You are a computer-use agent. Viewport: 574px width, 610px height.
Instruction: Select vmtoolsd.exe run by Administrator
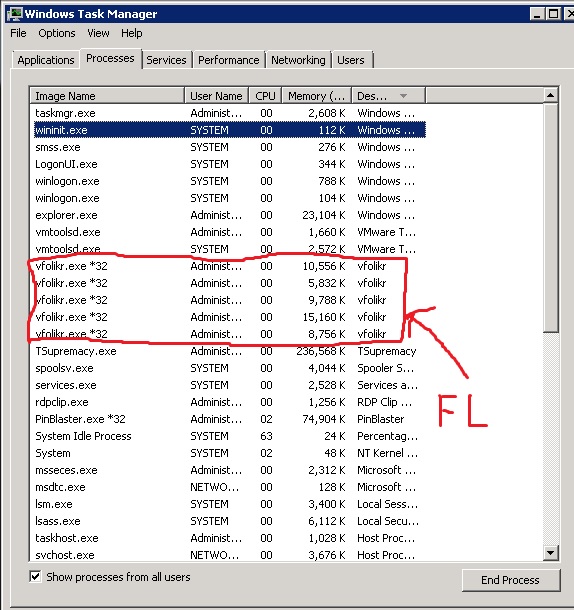(x=228, y=232)
